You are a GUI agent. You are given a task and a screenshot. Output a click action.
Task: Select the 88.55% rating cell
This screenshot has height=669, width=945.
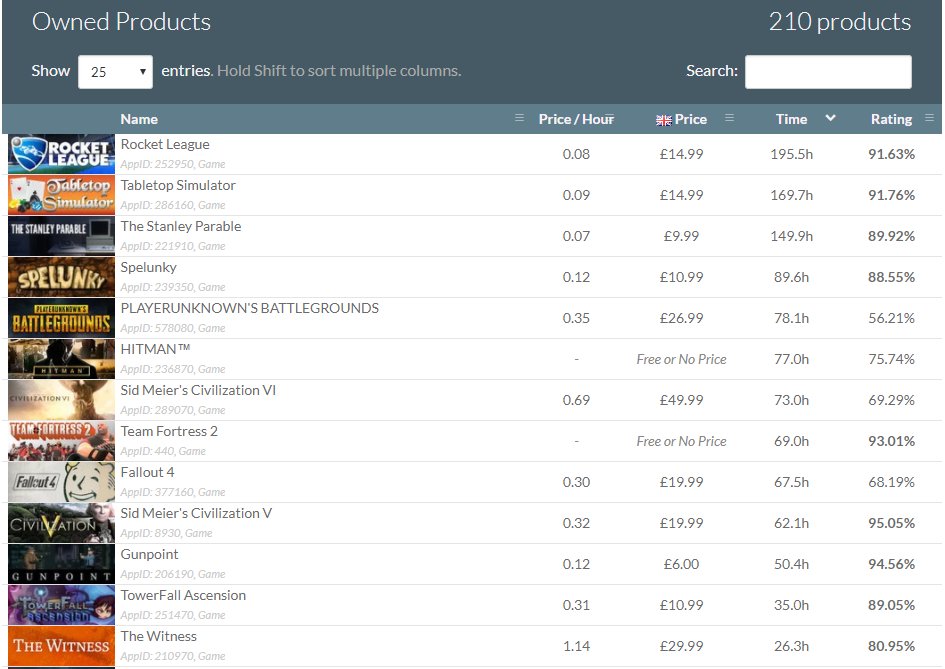coord(891,277)
